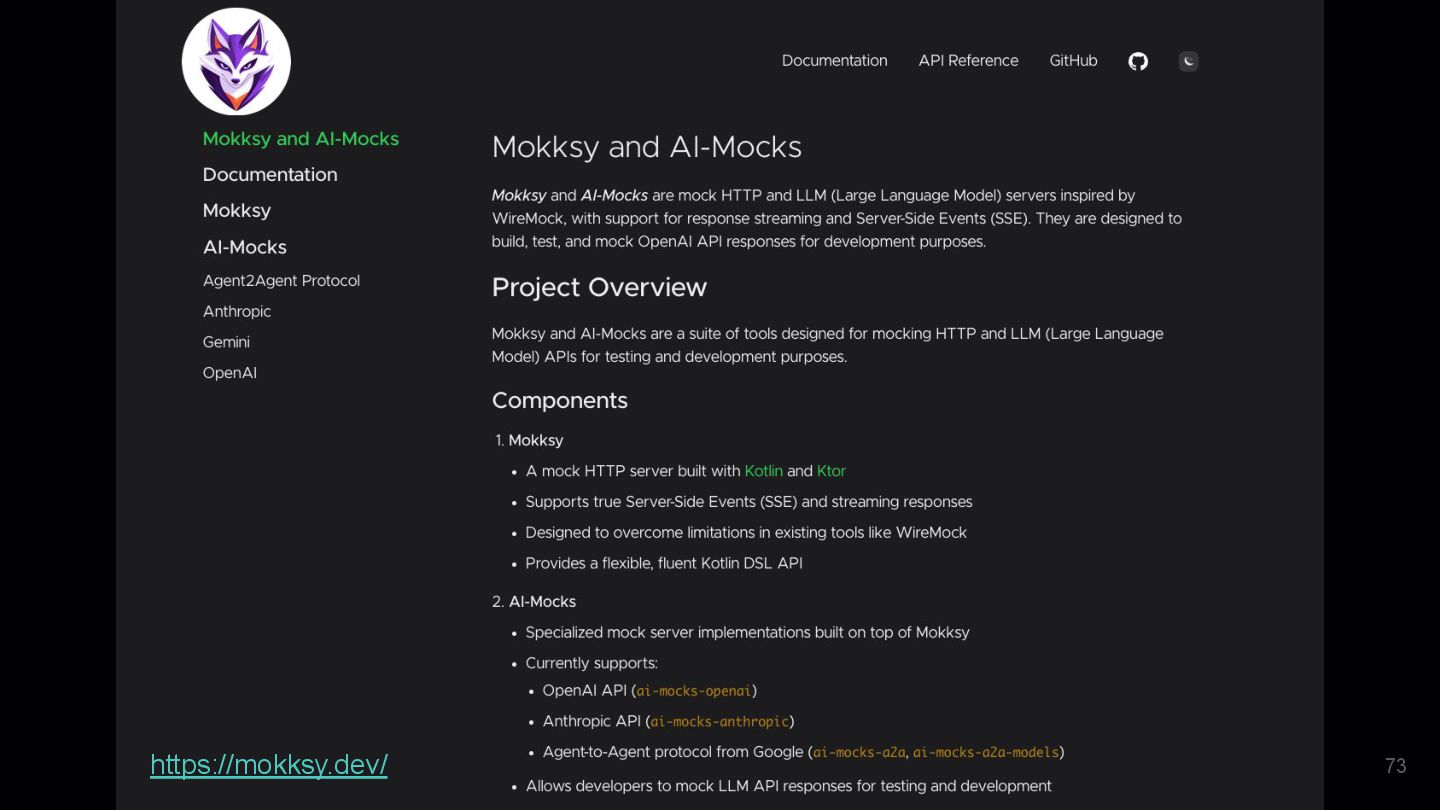Viewport: 1440px width, 810px height.
Task: Select Mokksy and AI-Mocks in the sidebar
Action: 301,139
